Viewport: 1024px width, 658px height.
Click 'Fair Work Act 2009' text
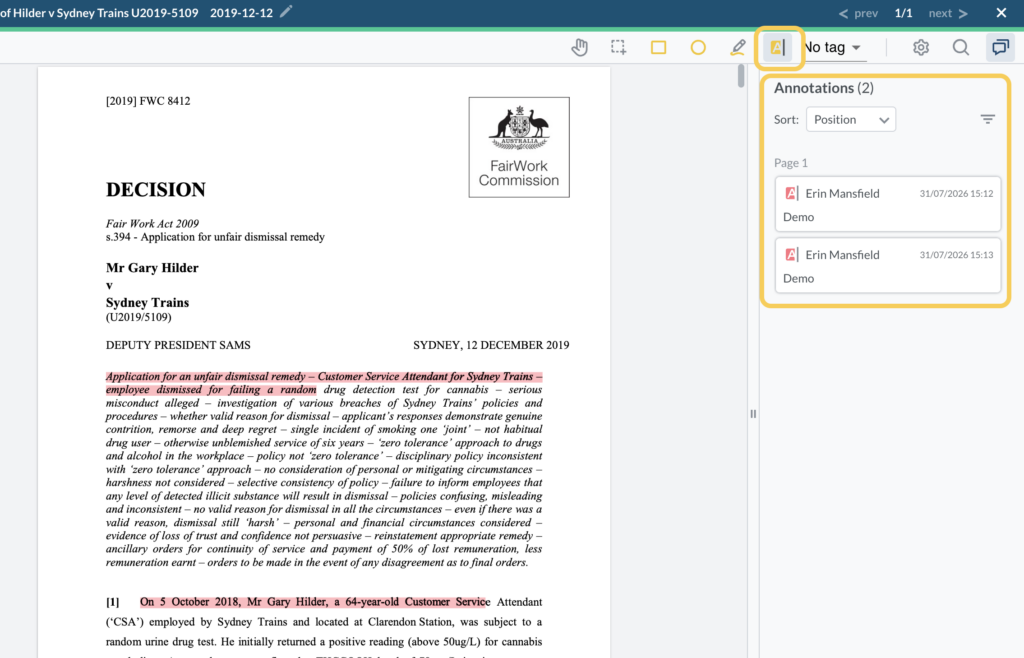coord(152,224)
